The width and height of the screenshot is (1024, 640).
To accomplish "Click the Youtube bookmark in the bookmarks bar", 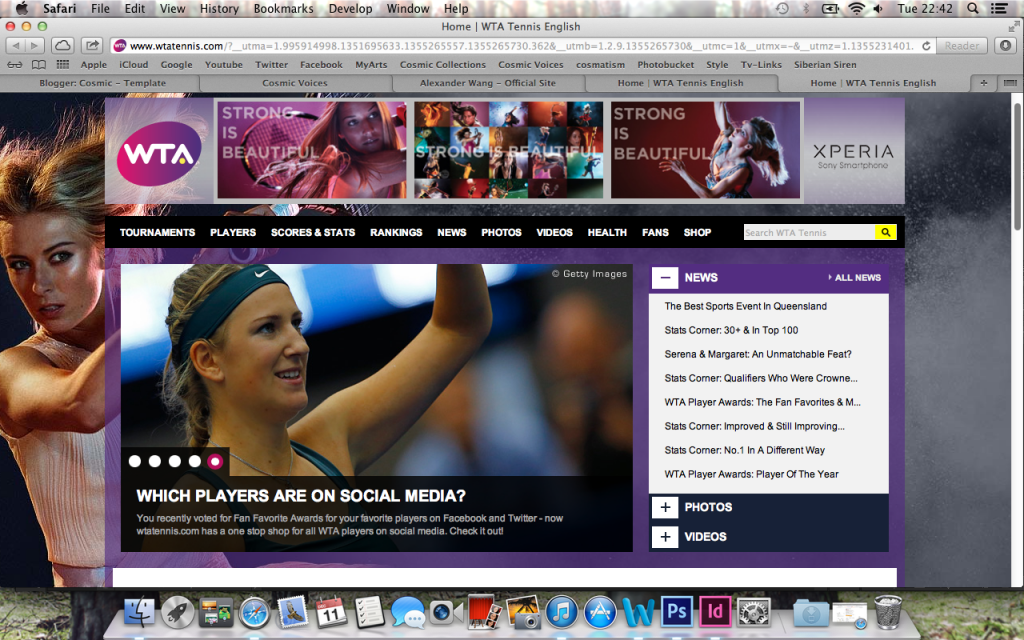I will point(223,65).
